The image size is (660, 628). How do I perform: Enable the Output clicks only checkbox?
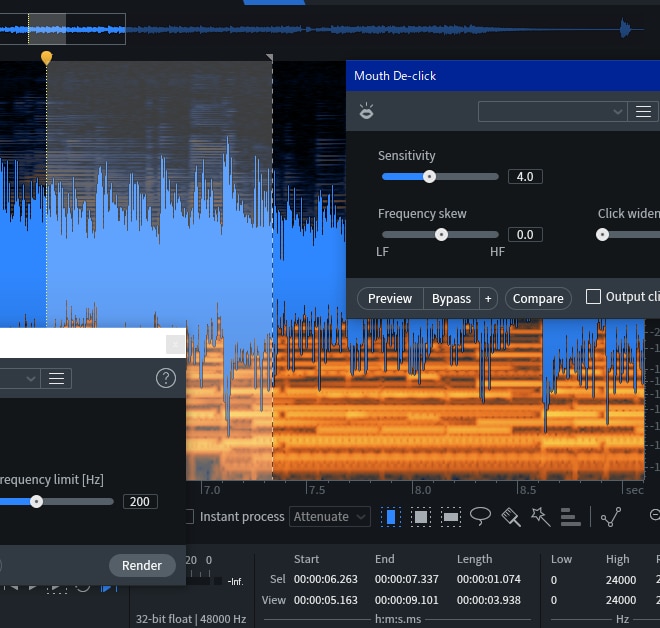click(593, 296)
